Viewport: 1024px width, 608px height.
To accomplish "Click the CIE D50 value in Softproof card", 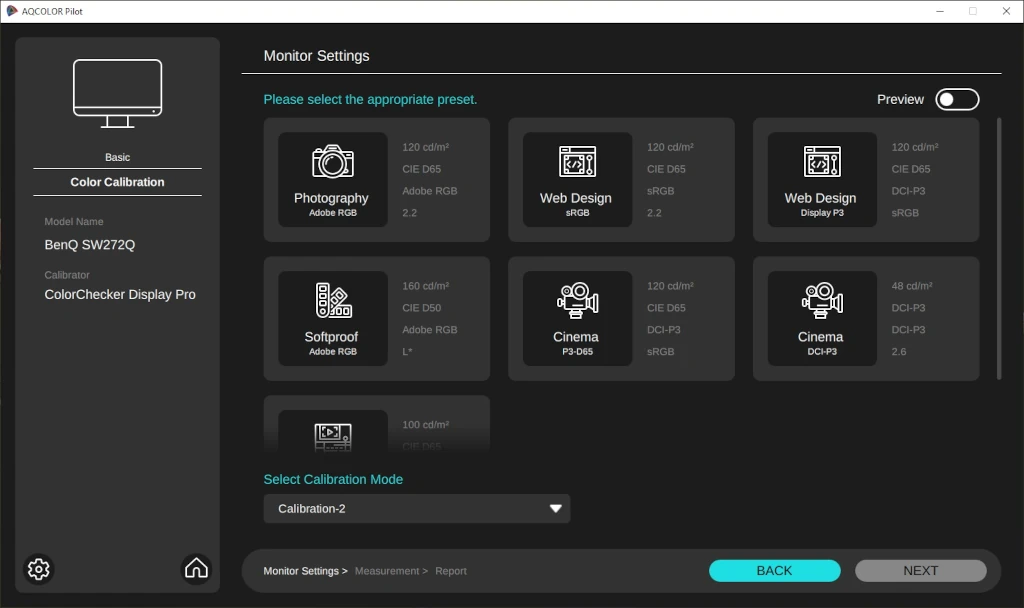I will click(422, 308).
